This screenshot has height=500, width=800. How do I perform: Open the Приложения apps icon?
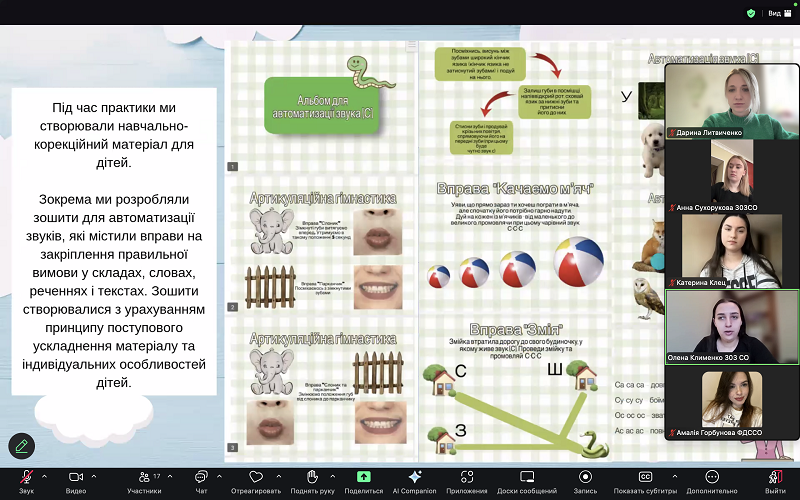click(x=467, y=478)
